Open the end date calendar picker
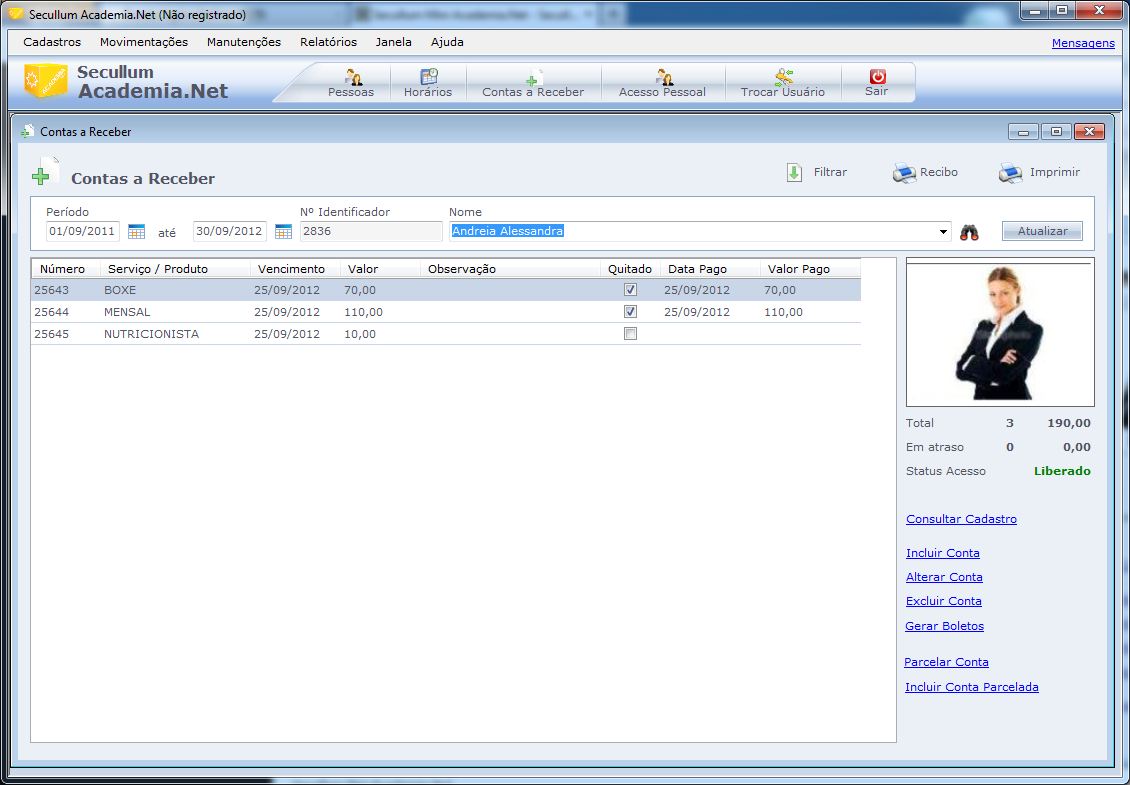1130x785 pixels. [x=283, y=232]
